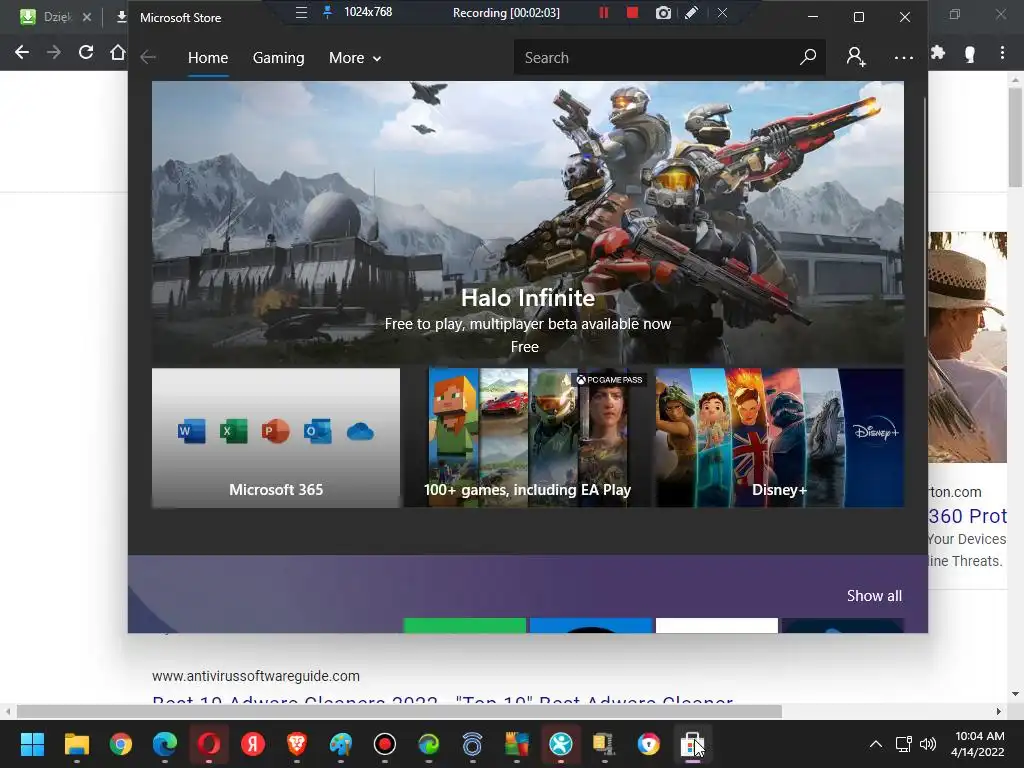Click browser back arrow behind Store window

click(22, 52)
